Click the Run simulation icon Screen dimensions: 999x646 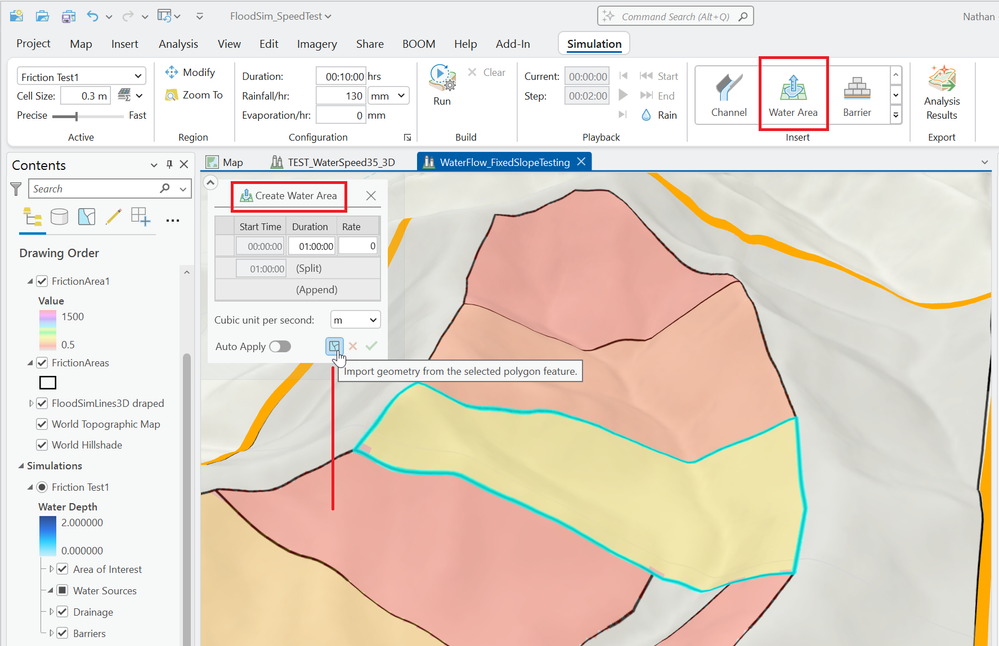pos(441,80)
